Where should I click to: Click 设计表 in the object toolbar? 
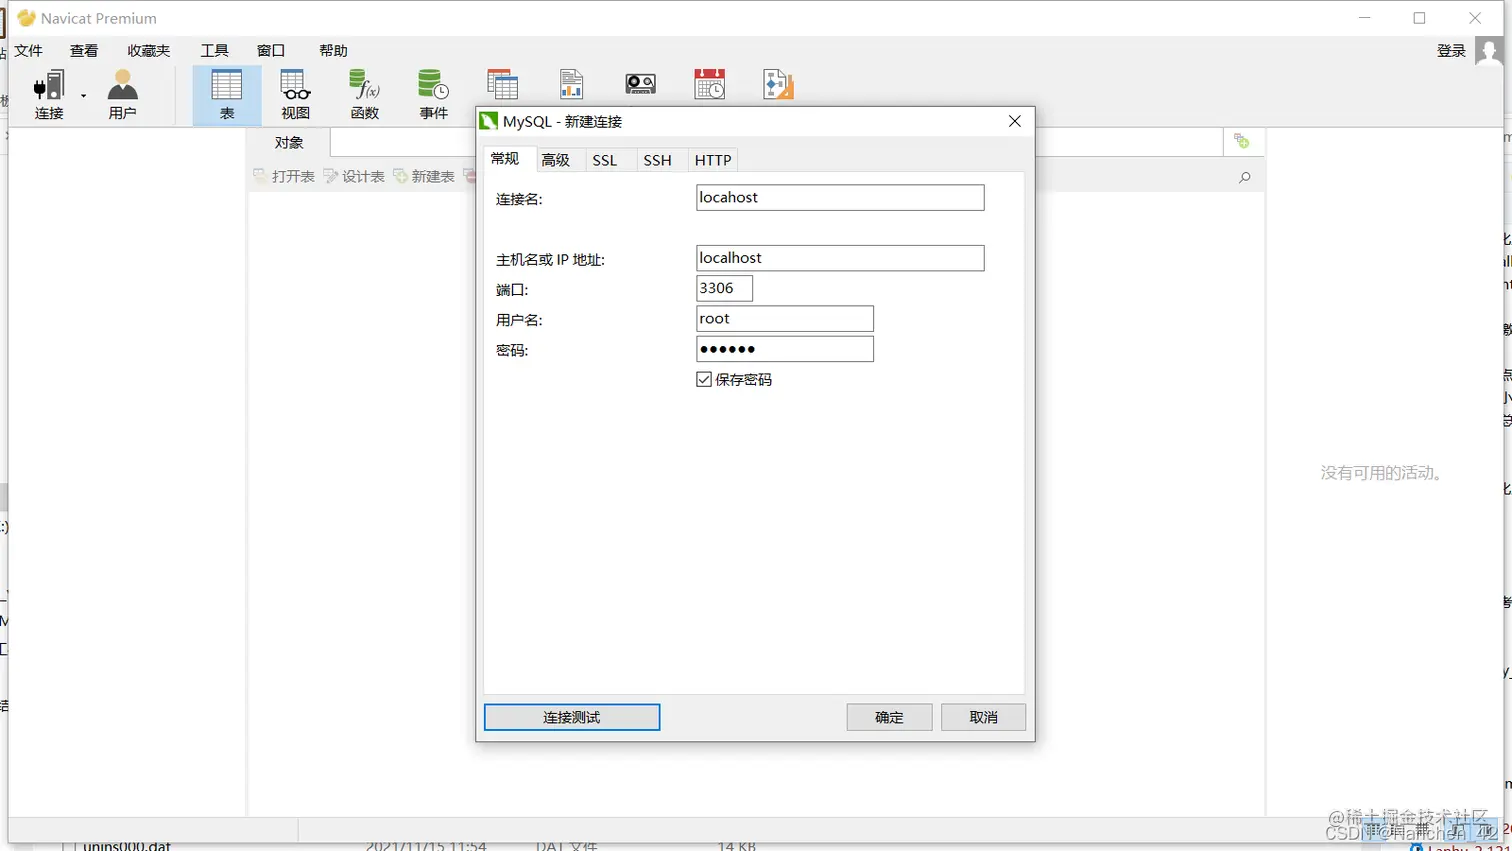(x=354, y=177)
